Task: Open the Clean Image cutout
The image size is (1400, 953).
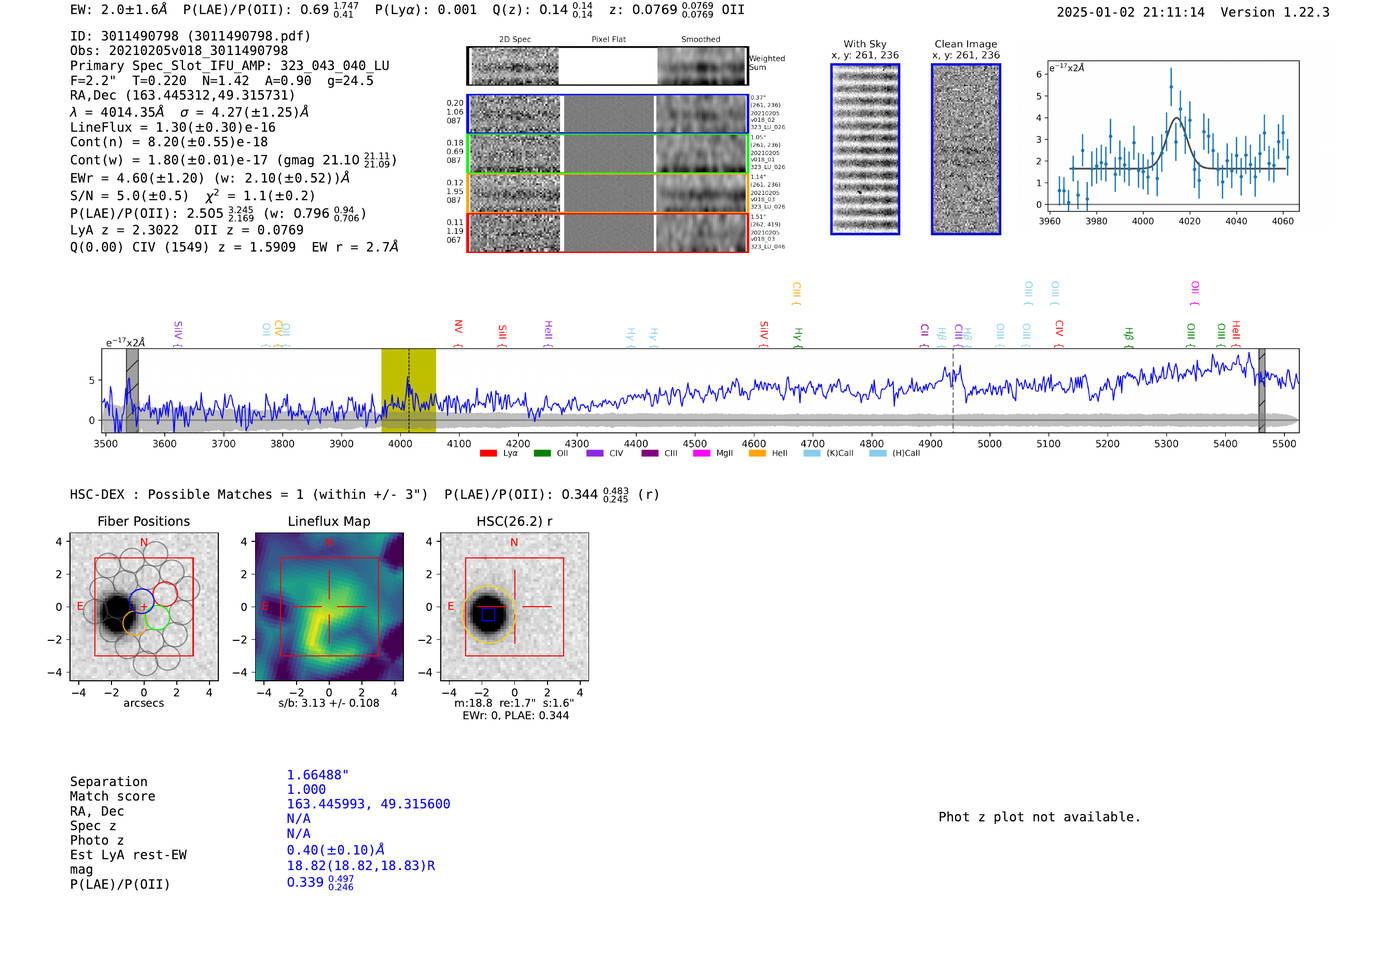Action: tap(965, 149)
